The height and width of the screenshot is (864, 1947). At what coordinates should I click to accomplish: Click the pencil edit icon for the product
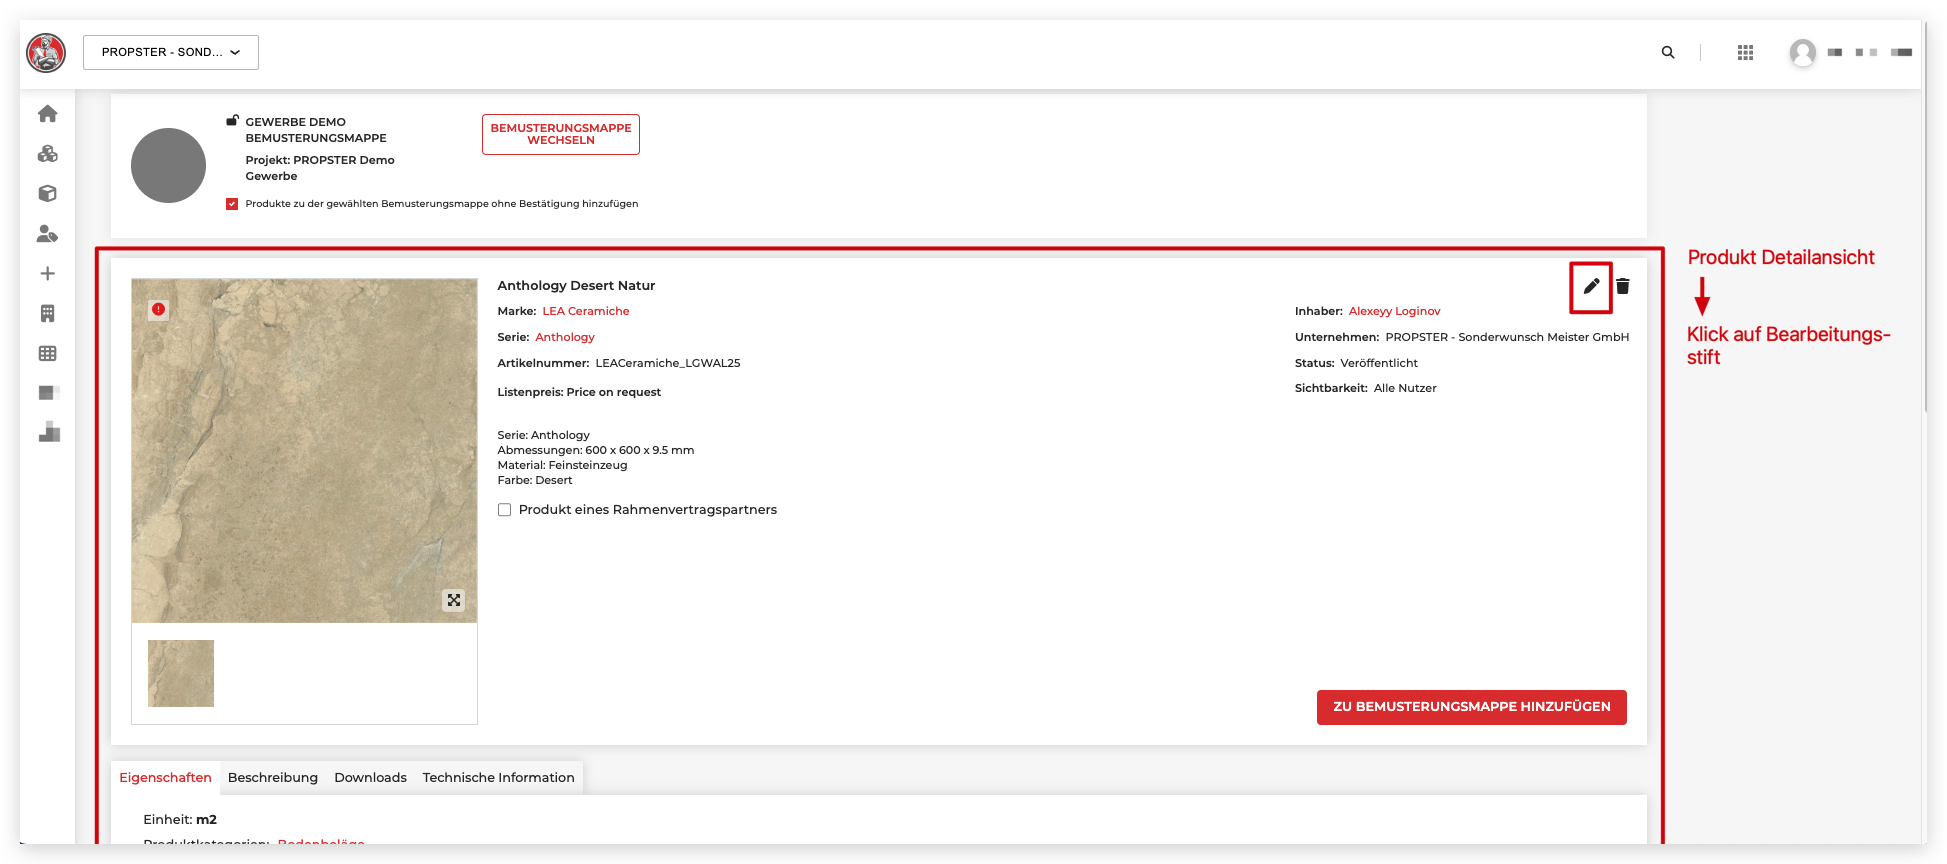tap(1590, 287)
